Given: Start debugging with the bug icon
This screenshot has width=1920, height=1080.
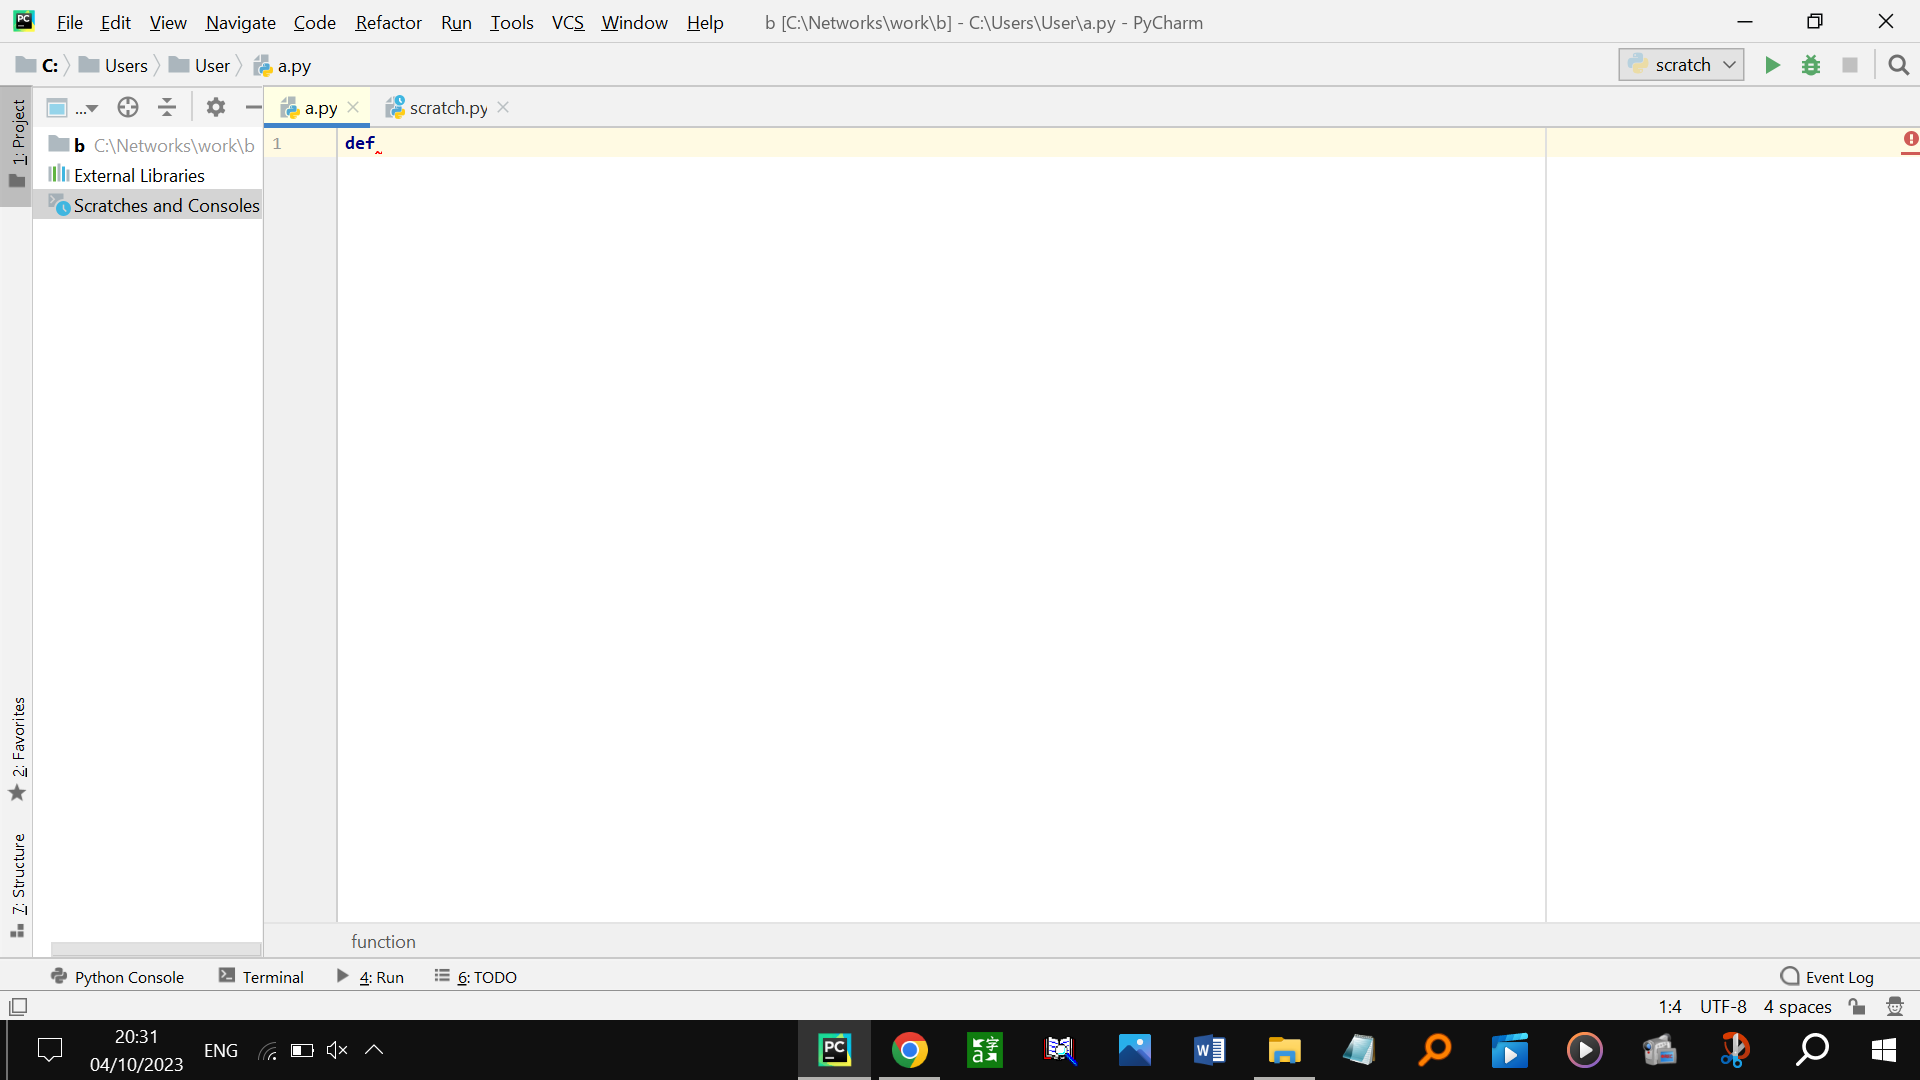Looking at the screenshot, I should tap(1811, 65).
